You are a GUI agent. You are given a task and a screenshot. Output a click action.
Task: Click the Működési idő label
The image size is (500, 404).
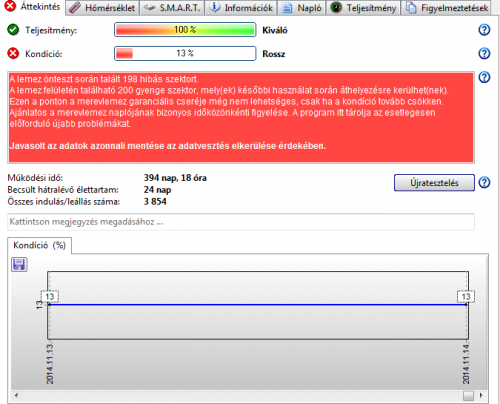coord(35,178)
